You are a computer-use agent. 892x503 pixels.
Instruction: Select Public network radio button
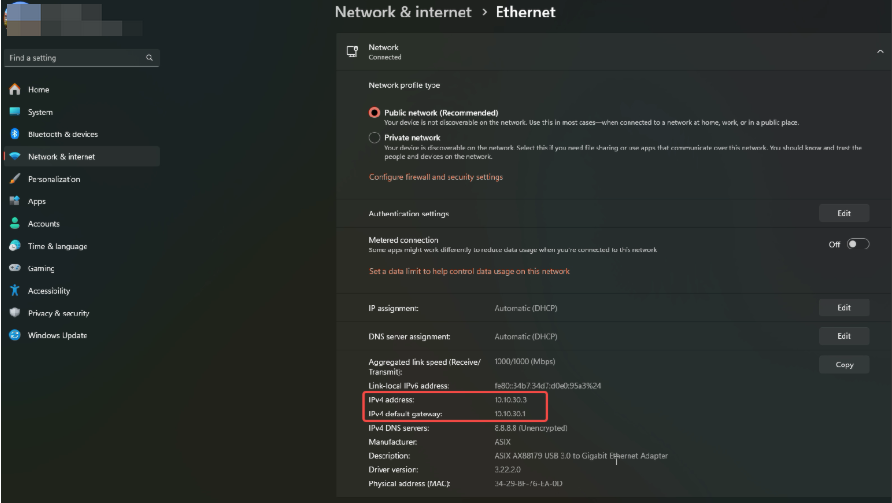click(x=375, y=113)
